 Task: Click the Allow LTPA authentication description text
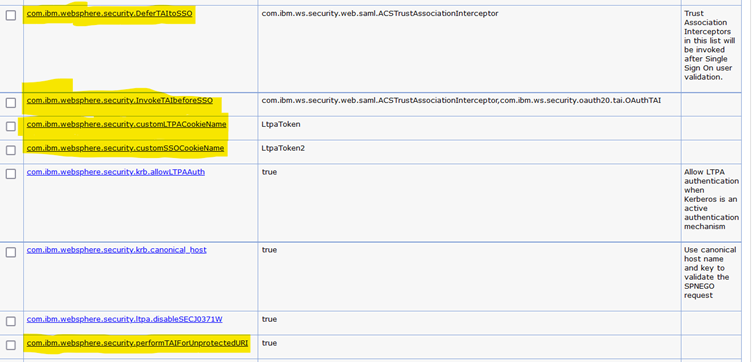coord(712,199)
